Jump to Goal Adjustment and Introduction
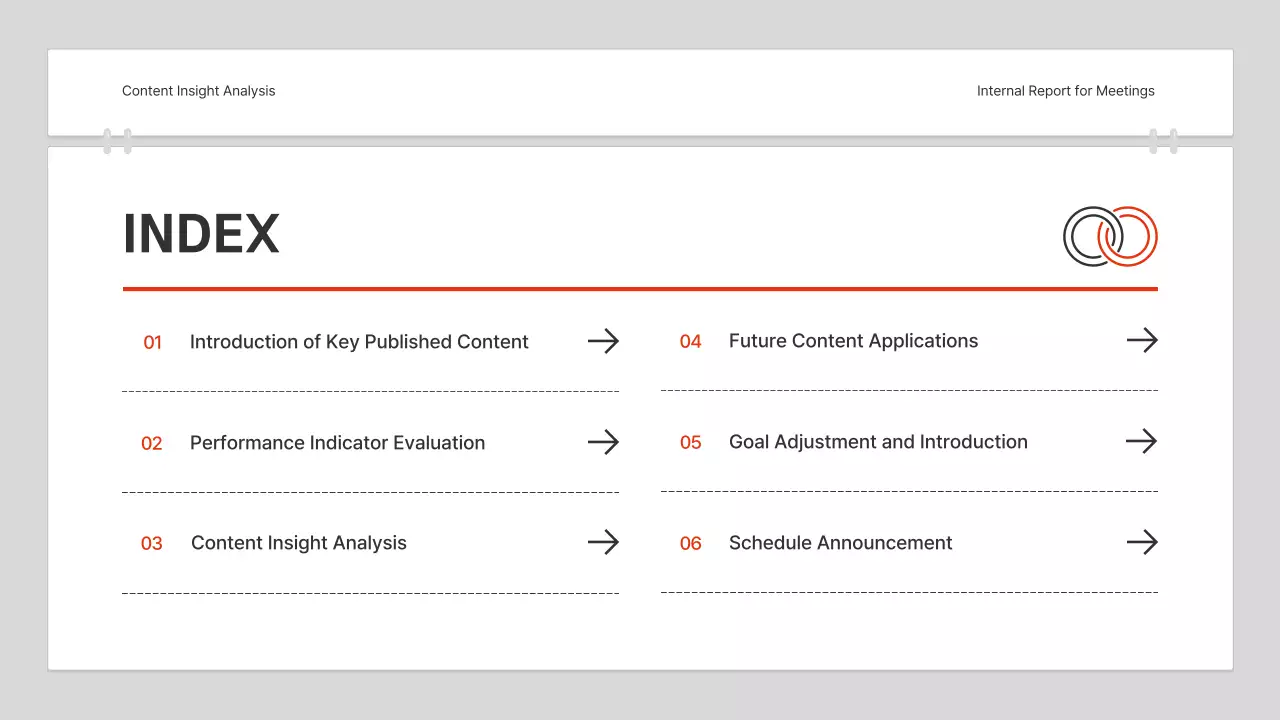This screenshot has width=1280, height=720. point(878,442)
